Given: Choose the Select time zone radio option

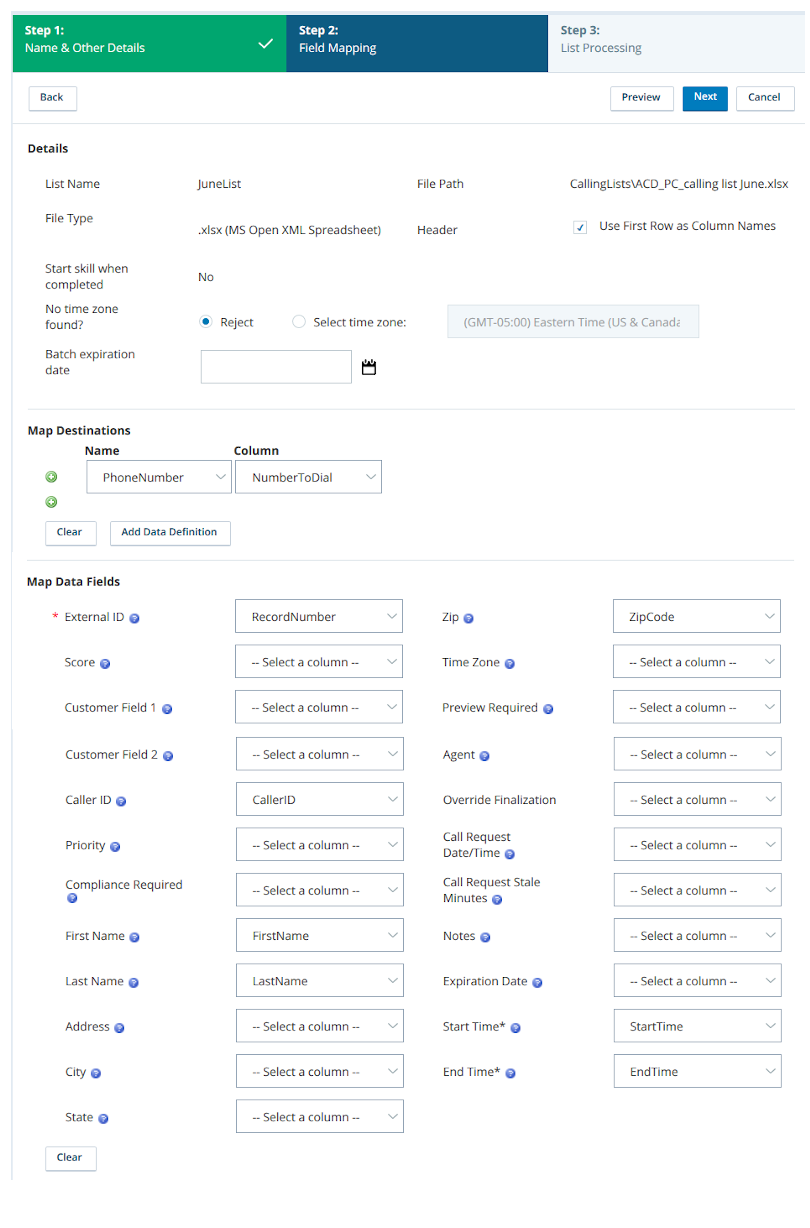Looking at the screenshot, I should click(x=299, y=322).
